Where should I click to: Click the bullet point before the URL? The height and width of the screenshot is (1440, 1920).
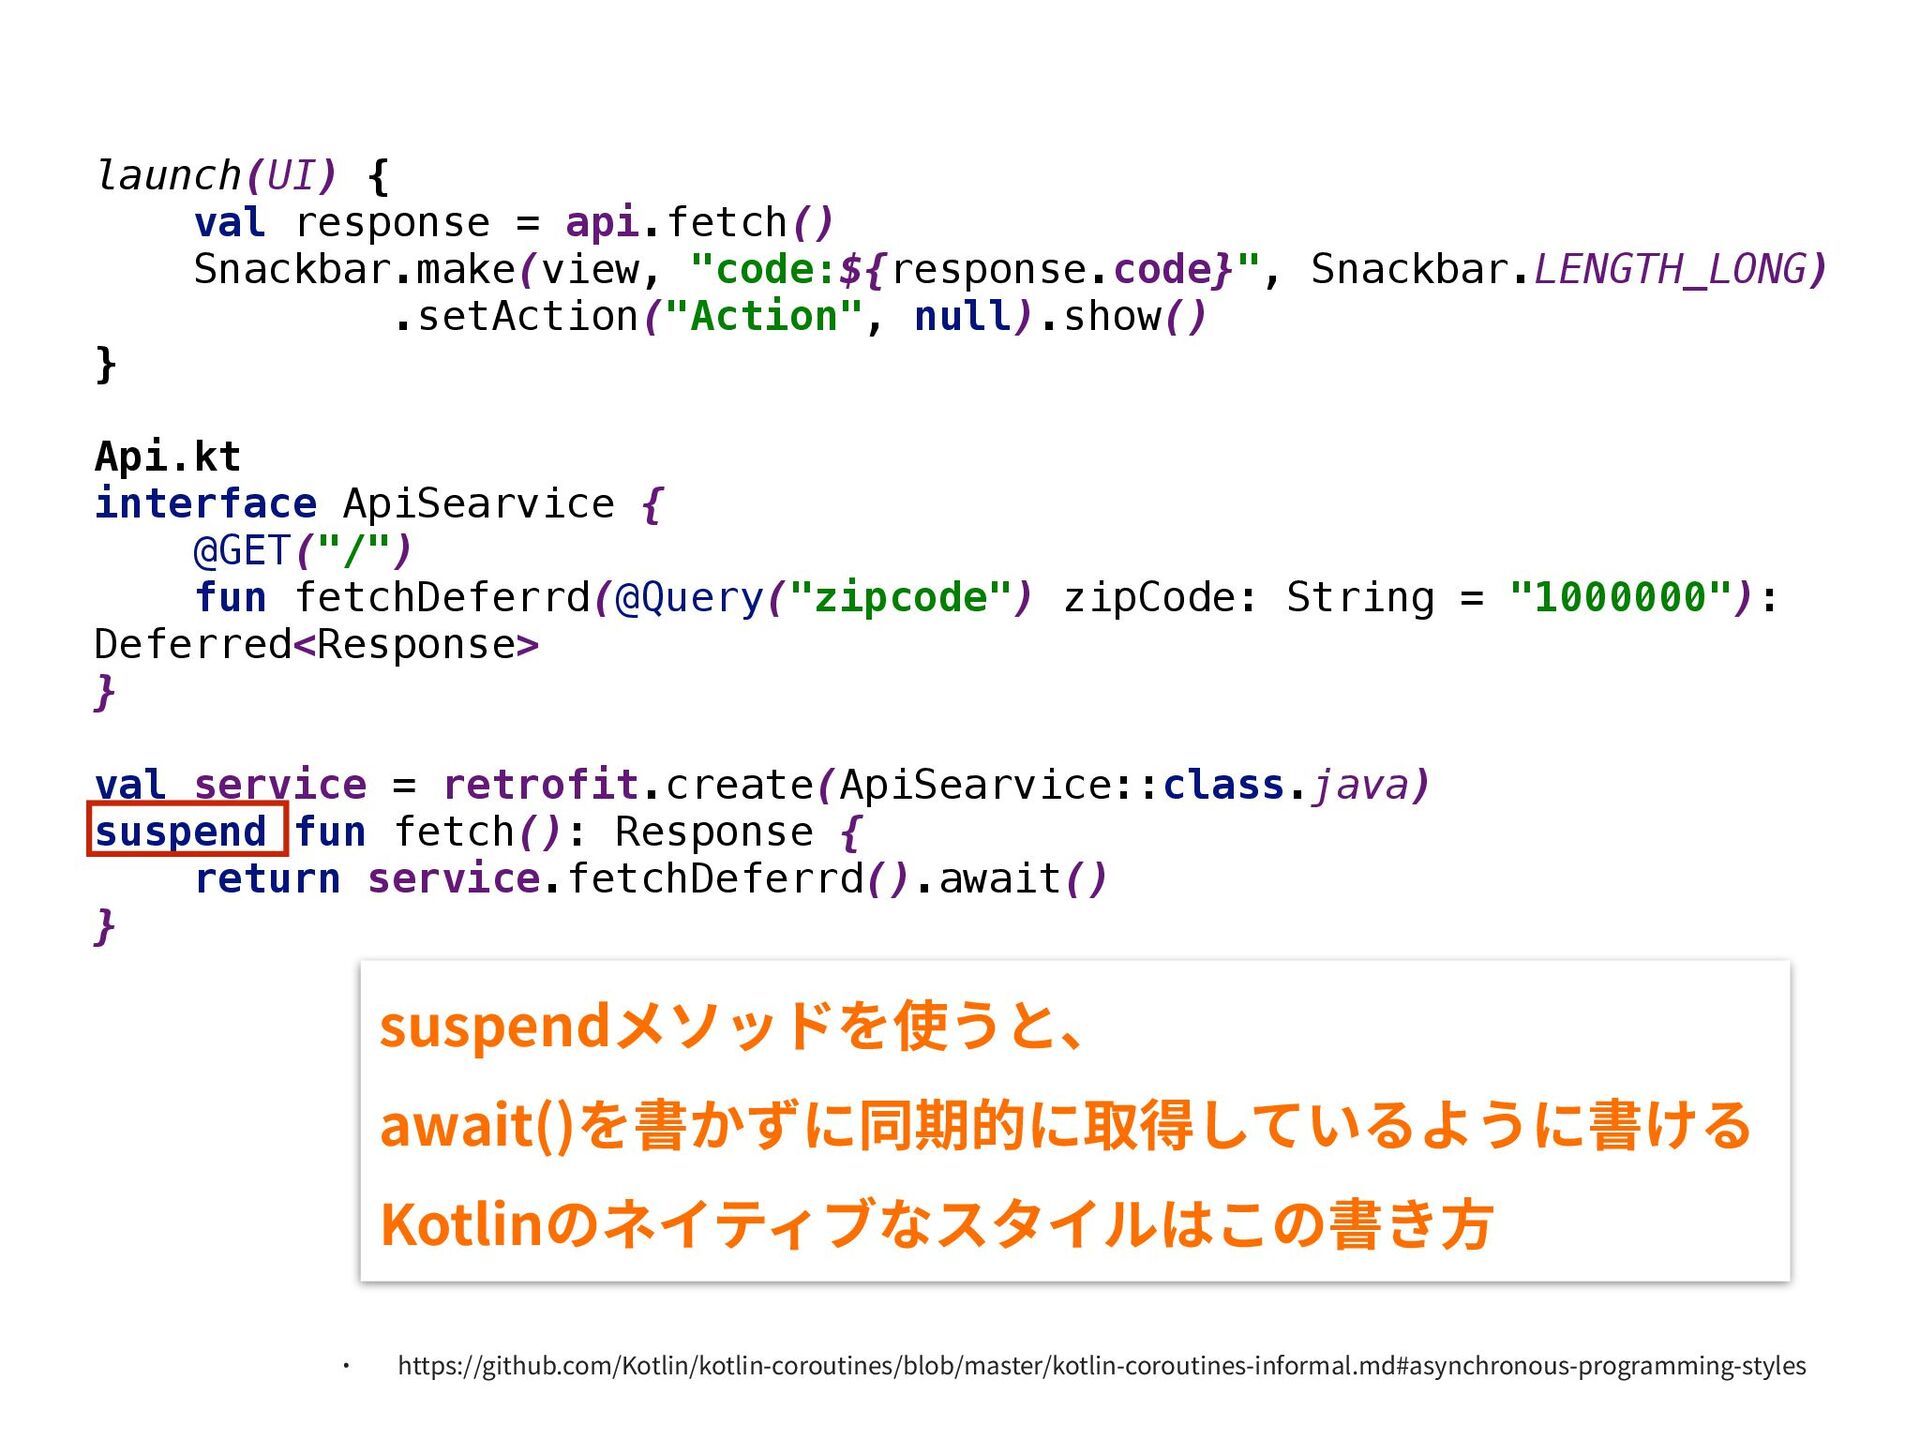pyautogui.click(x=346, y=1365)
